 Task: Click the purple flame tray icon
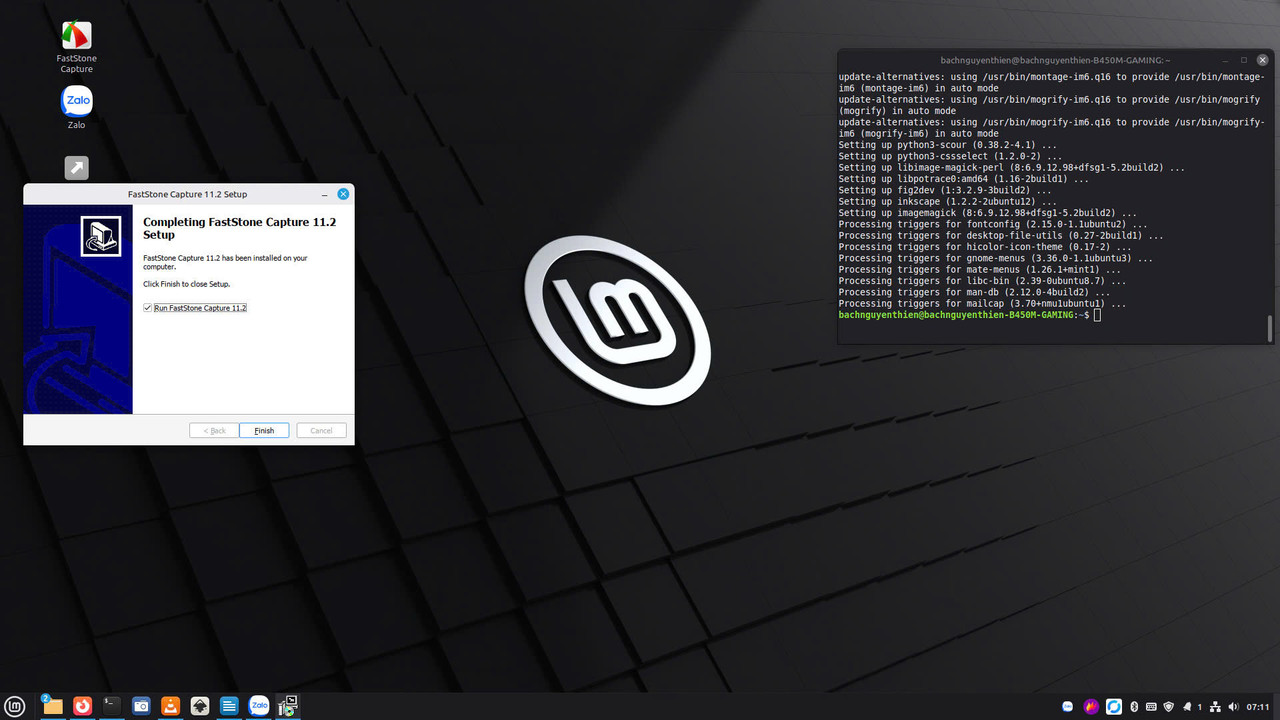1091,707
